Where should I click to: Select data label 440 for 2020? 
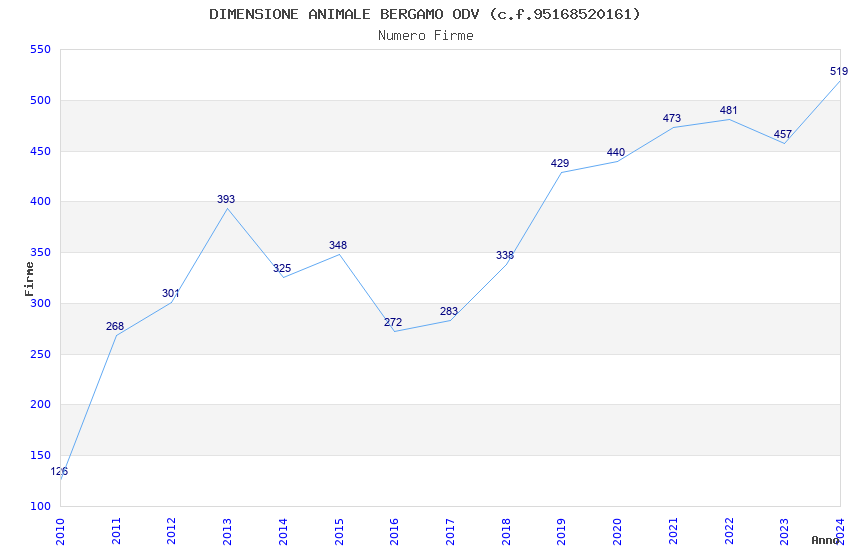[616, 152]
